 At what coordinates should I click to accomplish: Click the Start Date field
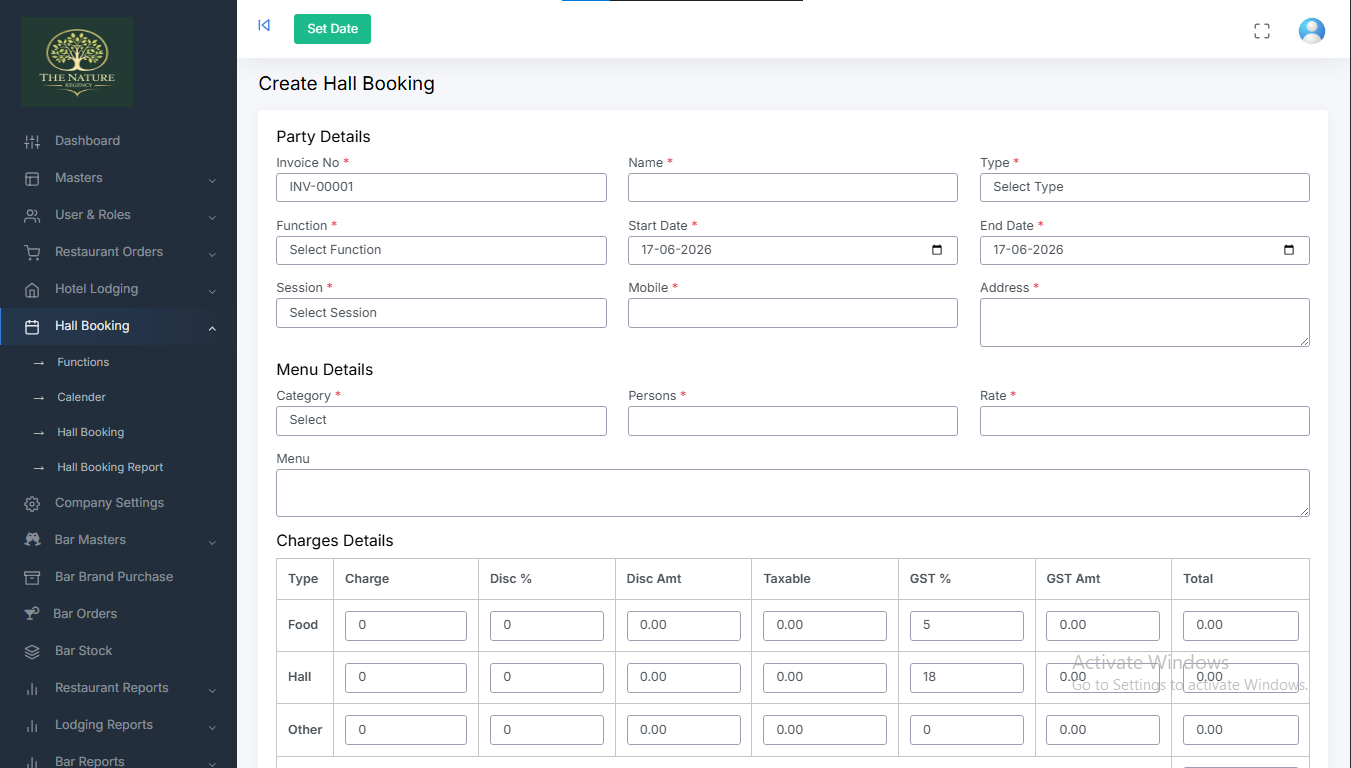pyautogui.click(x=793, y=250)
